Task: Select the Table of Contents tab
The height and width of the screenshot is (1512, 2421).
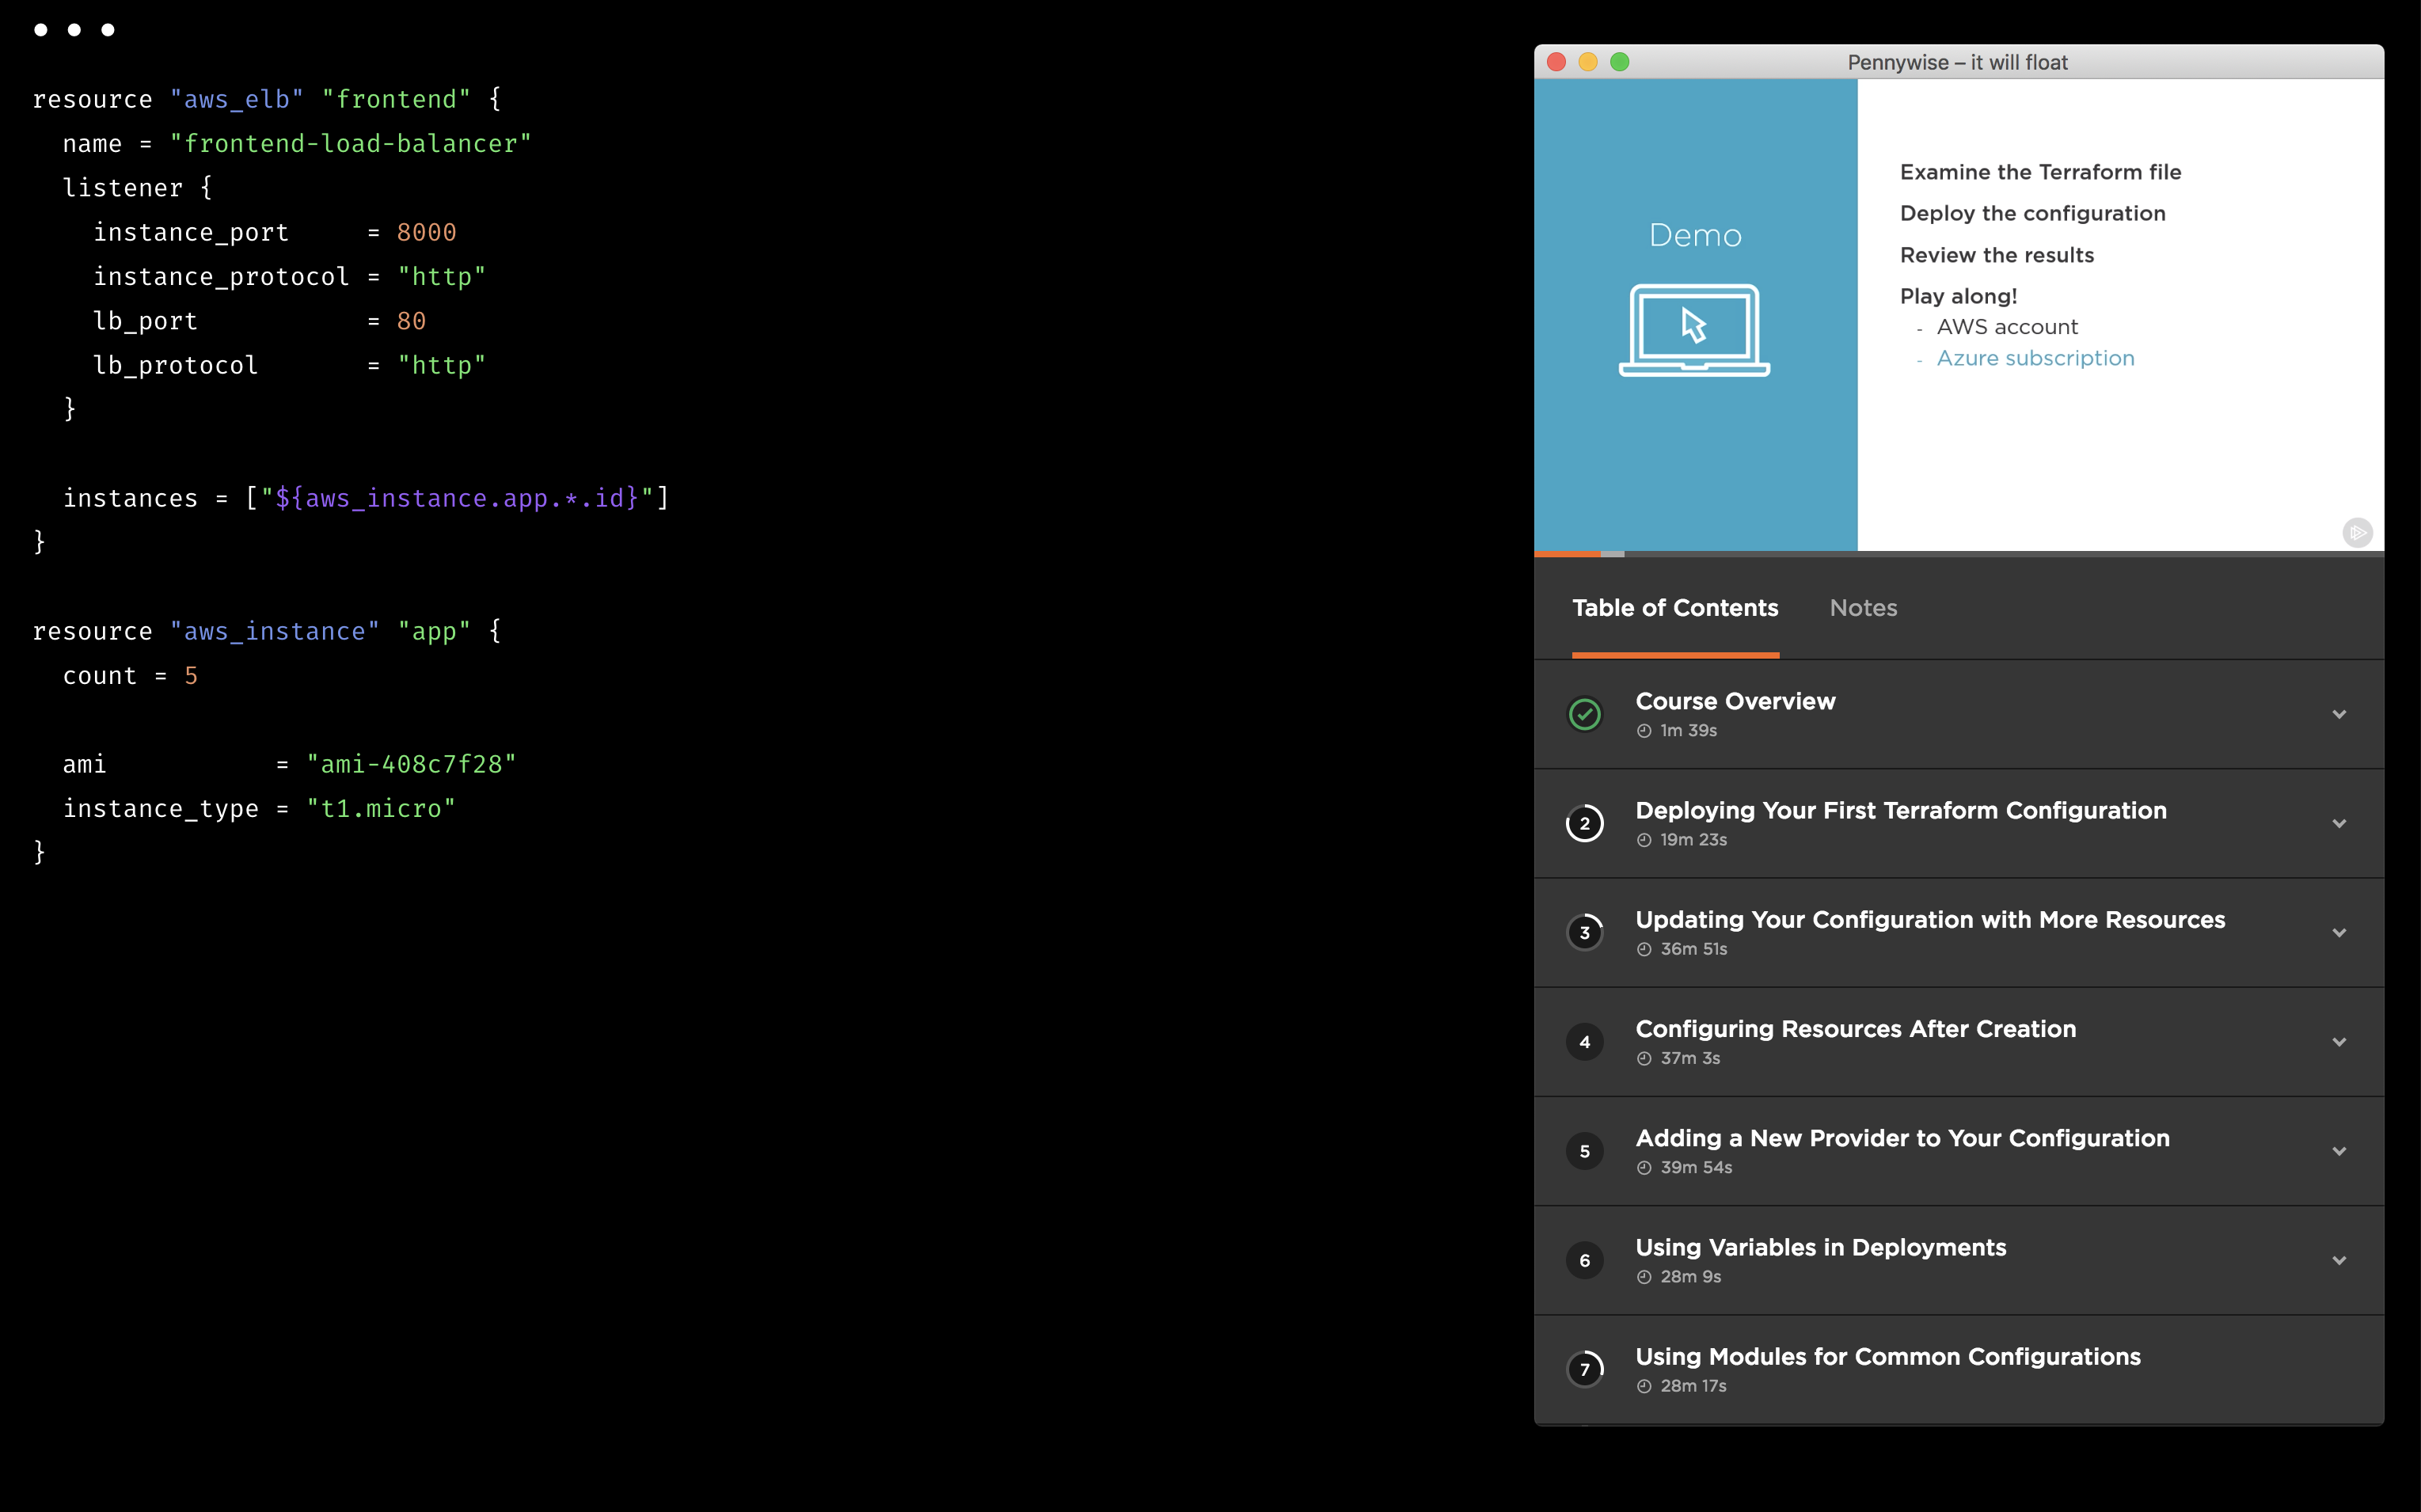Action: tap(1675, 608)
